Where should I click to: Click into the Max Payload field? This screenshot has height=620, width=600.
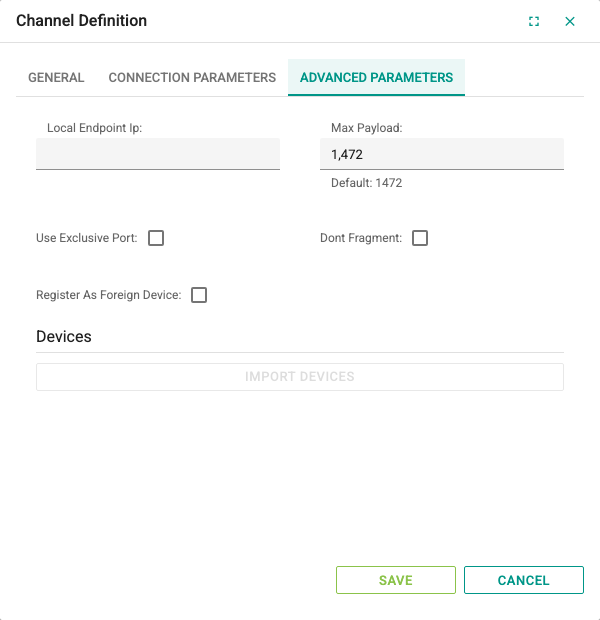point(442,154)
